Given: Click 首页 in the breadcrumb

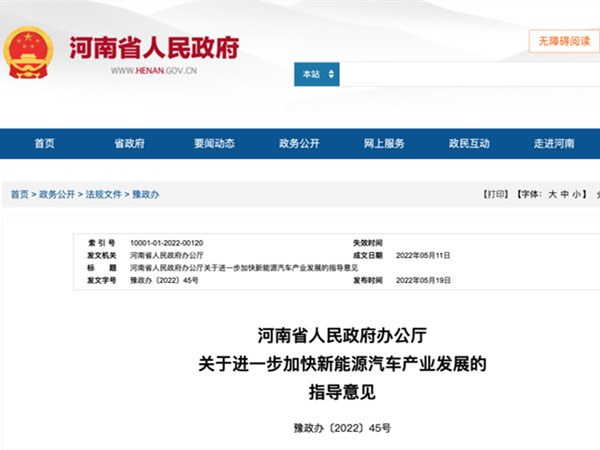Looking at the screenshot, I should (20, 194).
